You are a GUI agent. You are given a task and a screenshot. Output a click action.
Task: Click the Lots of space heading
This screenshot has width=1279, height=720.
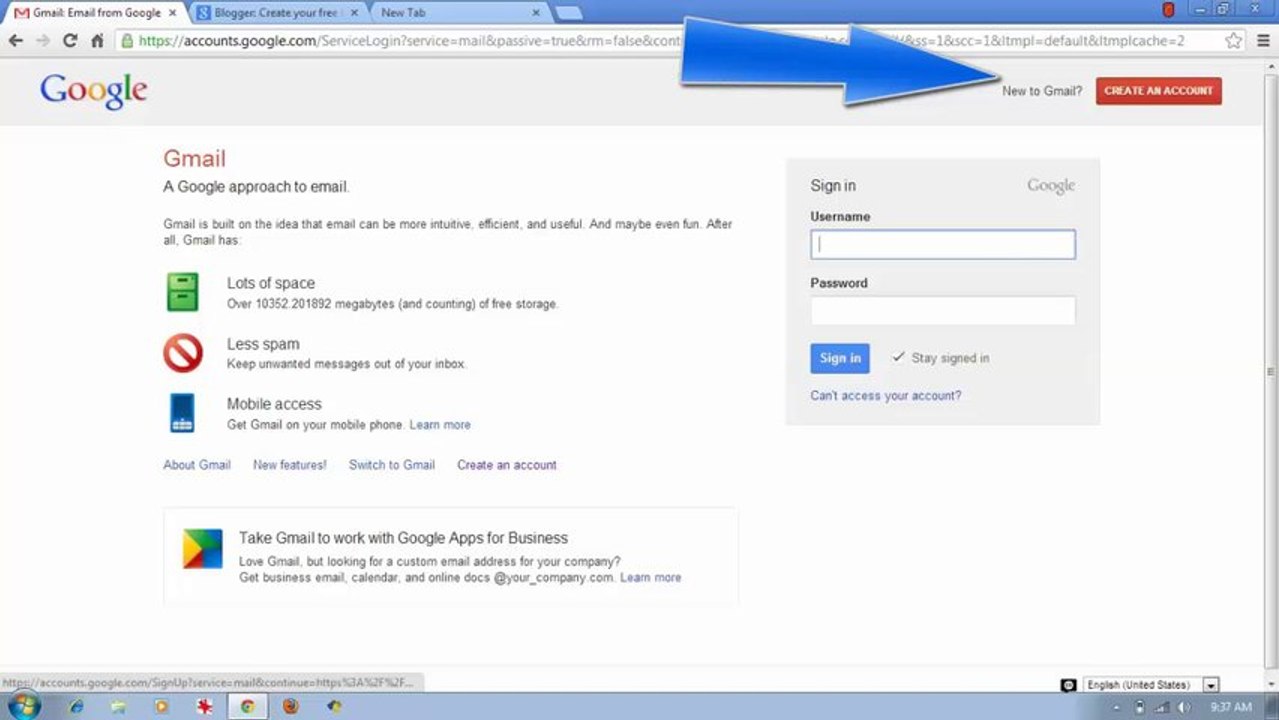tap(271, 283)
